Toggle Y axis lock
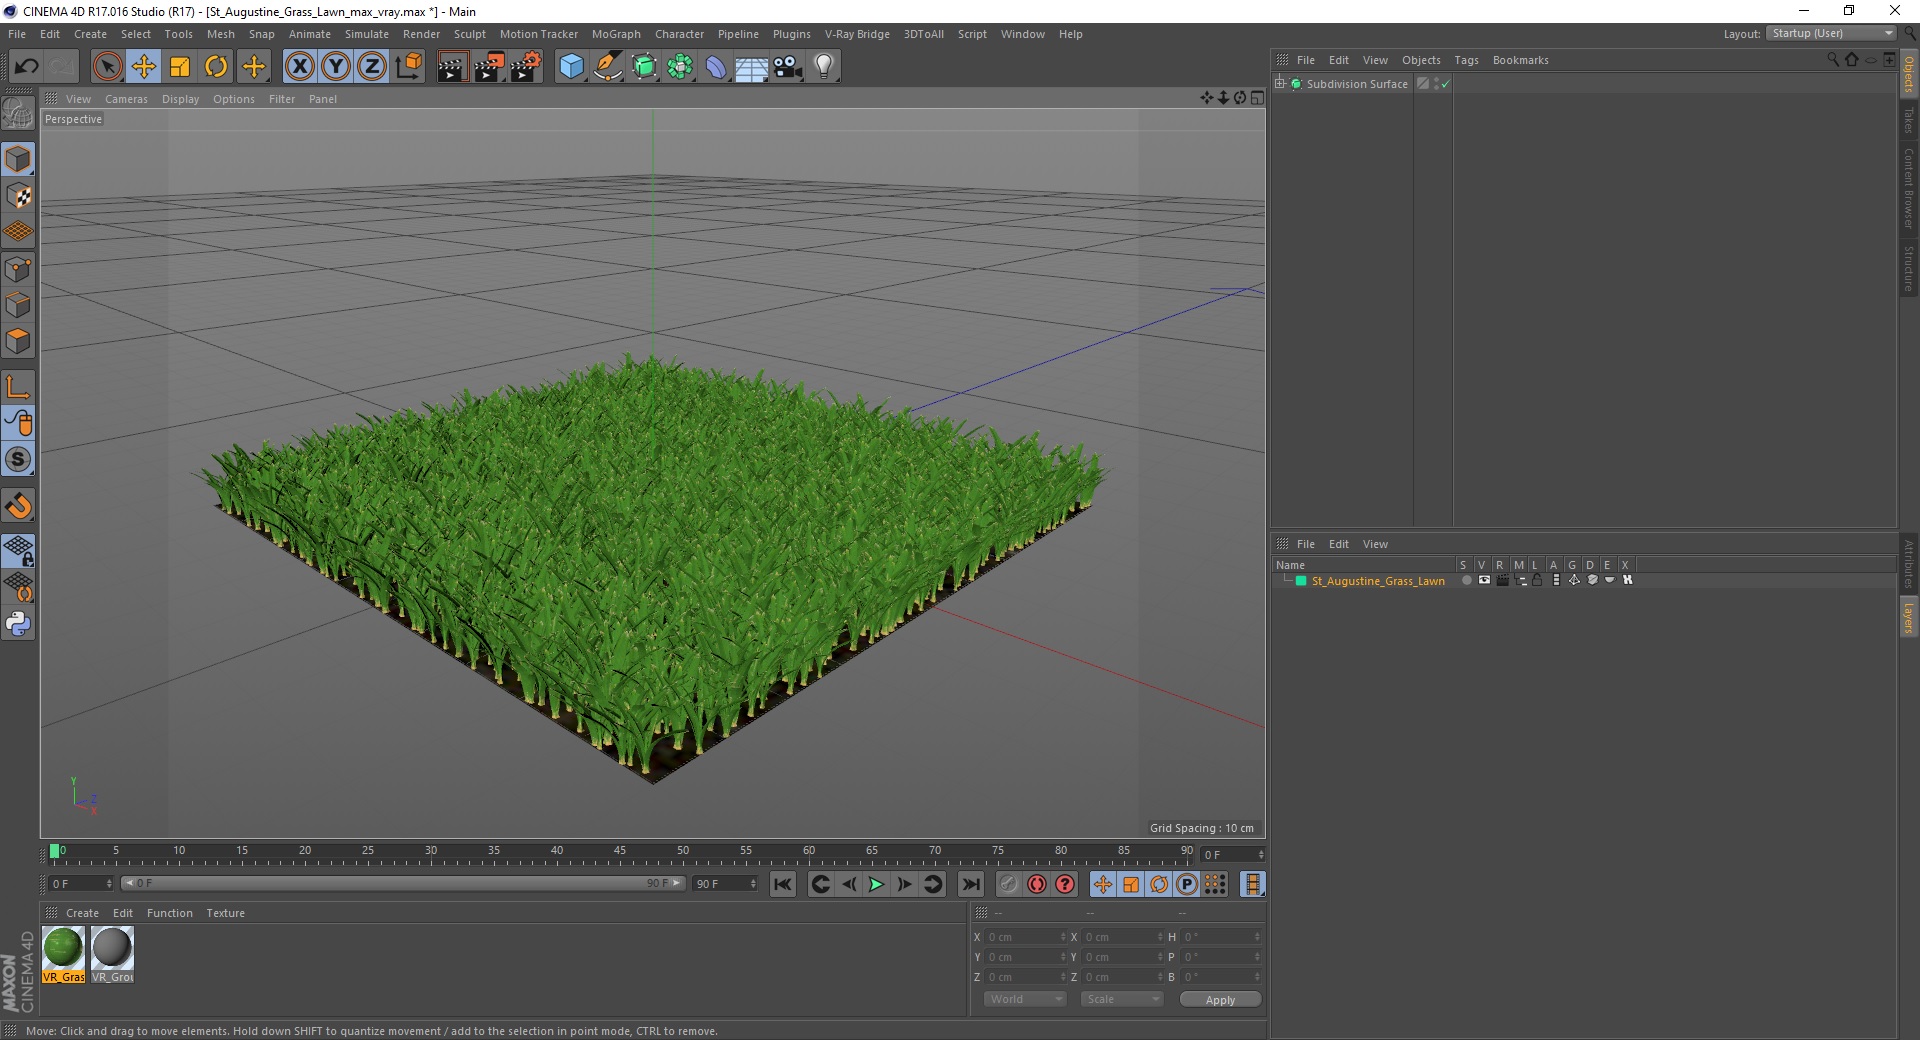Screen dimensions: 1920x1040 click(336, 67)
